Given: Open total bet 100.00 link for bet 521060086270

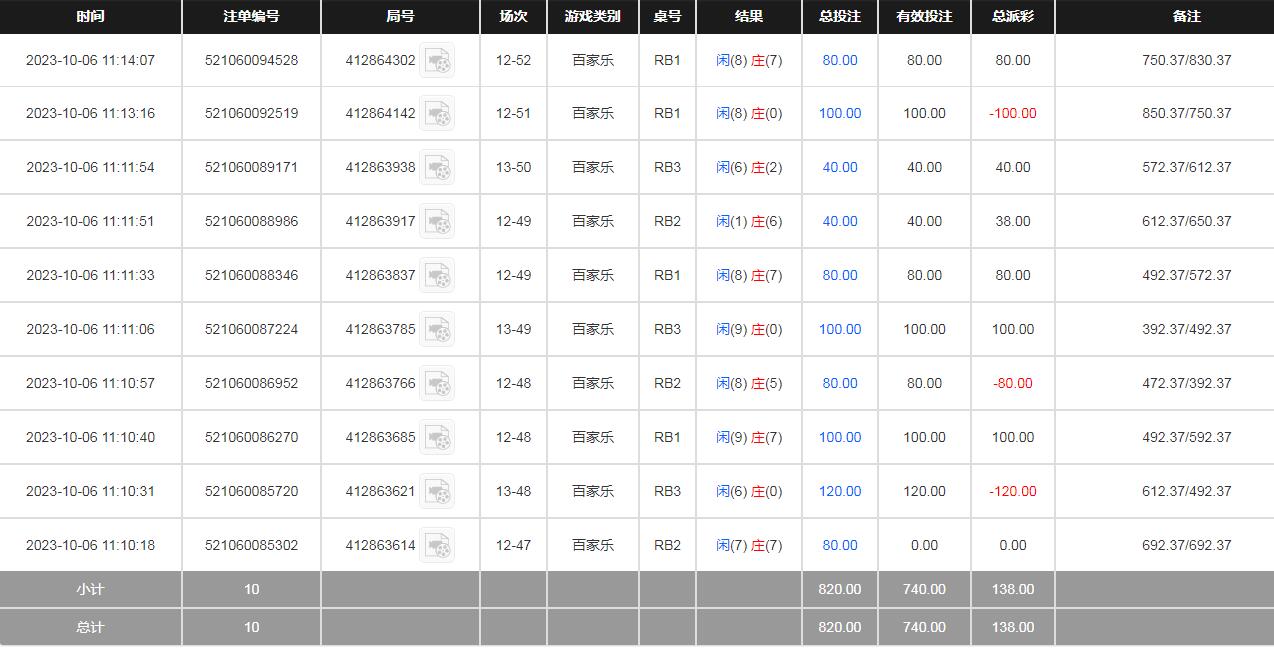Looking at the screenshot, I should point(840,437).
